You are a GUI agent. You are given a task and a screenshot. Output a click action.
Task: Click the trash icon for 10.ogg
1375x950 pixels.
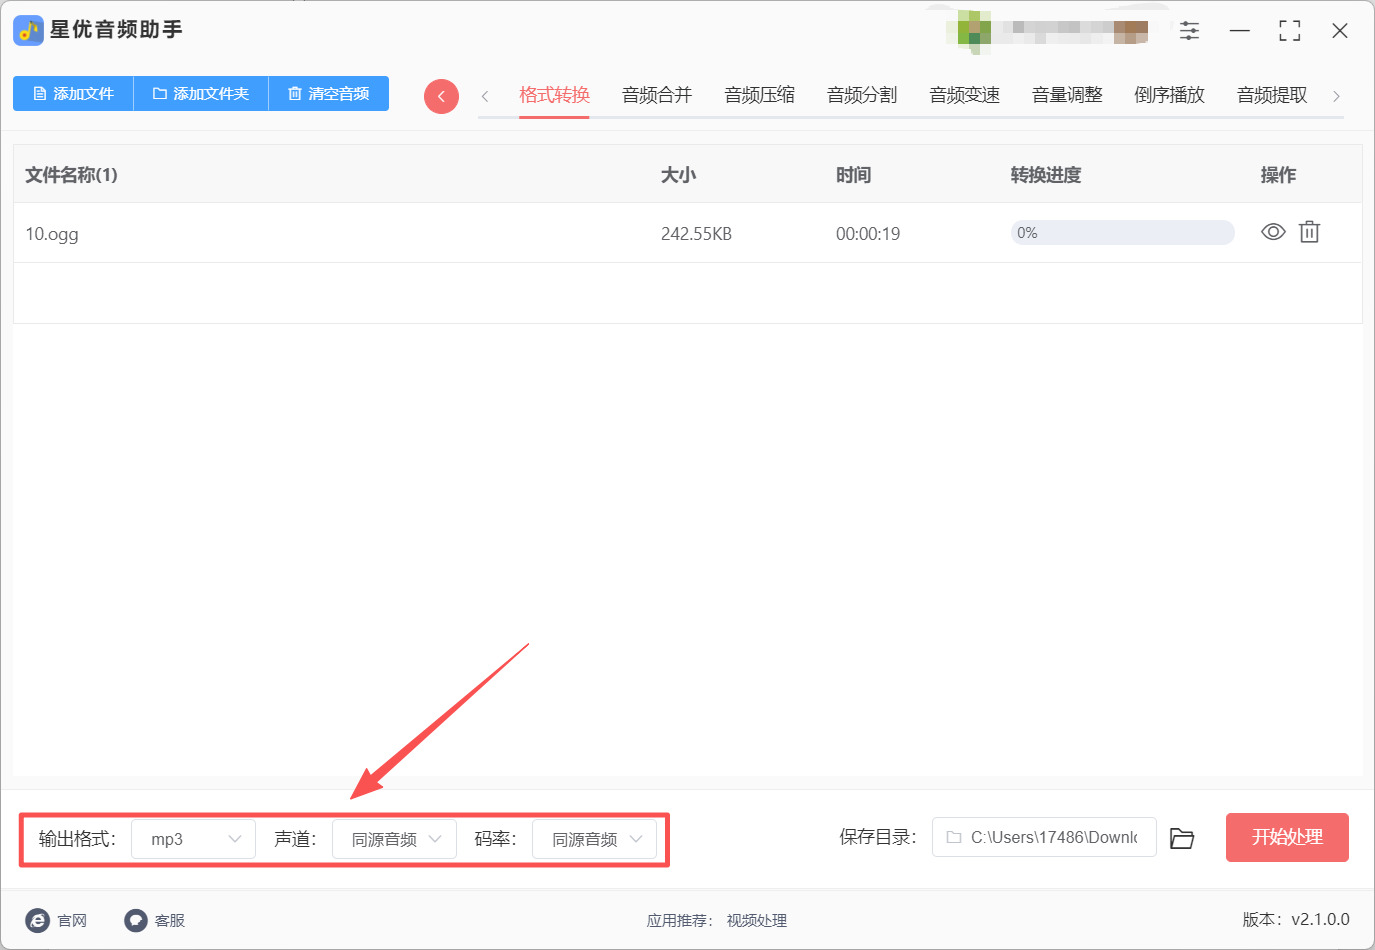(x=1309, y=232)
